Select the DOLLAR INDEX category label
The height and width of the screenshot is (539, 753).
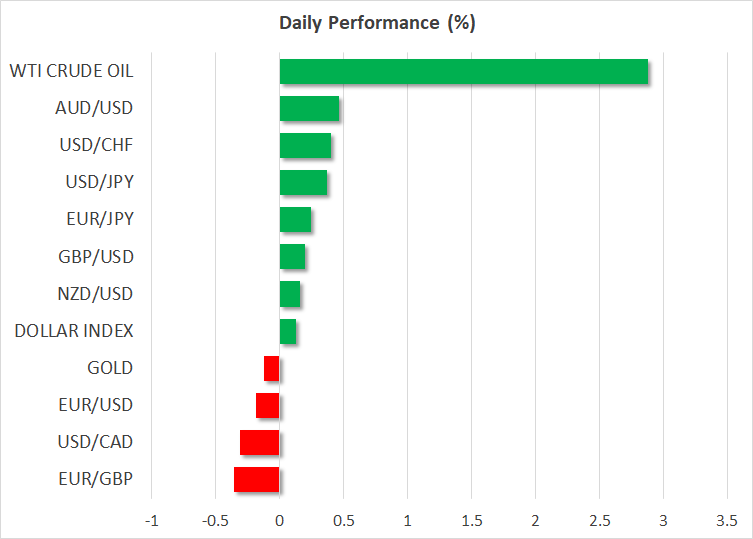coord(74,331)
